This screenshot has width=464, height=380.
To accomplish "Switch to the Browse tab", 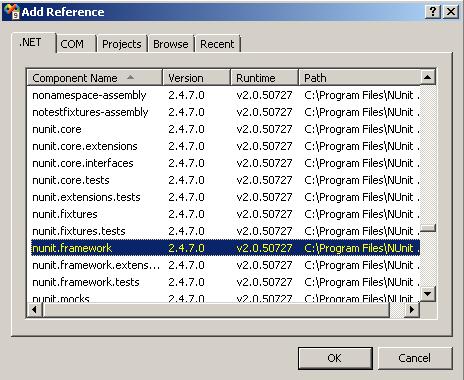I will click(x=171, y=44).
